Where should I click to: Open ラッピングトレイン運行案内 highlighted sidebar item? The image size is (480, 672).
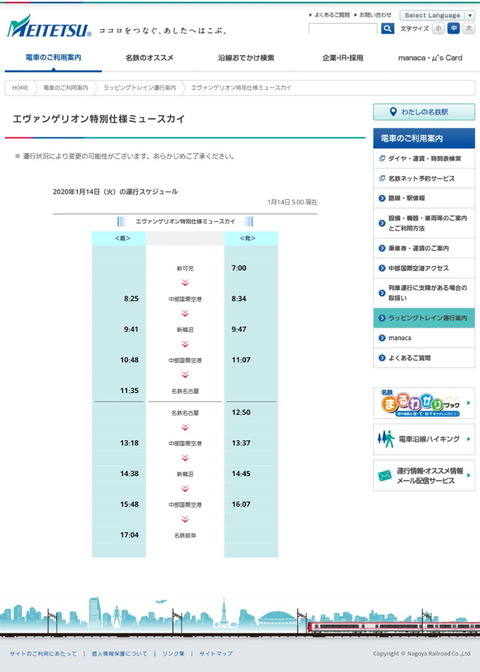(x=424, y=318)
